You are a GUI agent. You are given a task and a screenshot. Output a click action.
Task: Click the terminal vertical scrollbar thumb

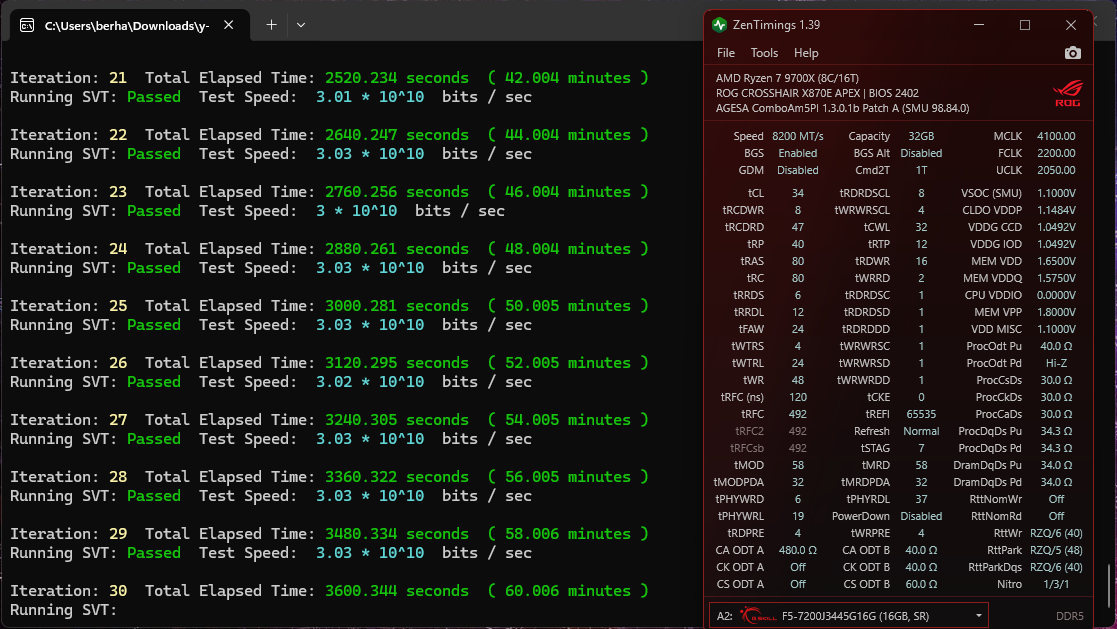(x=1109, y=587)
